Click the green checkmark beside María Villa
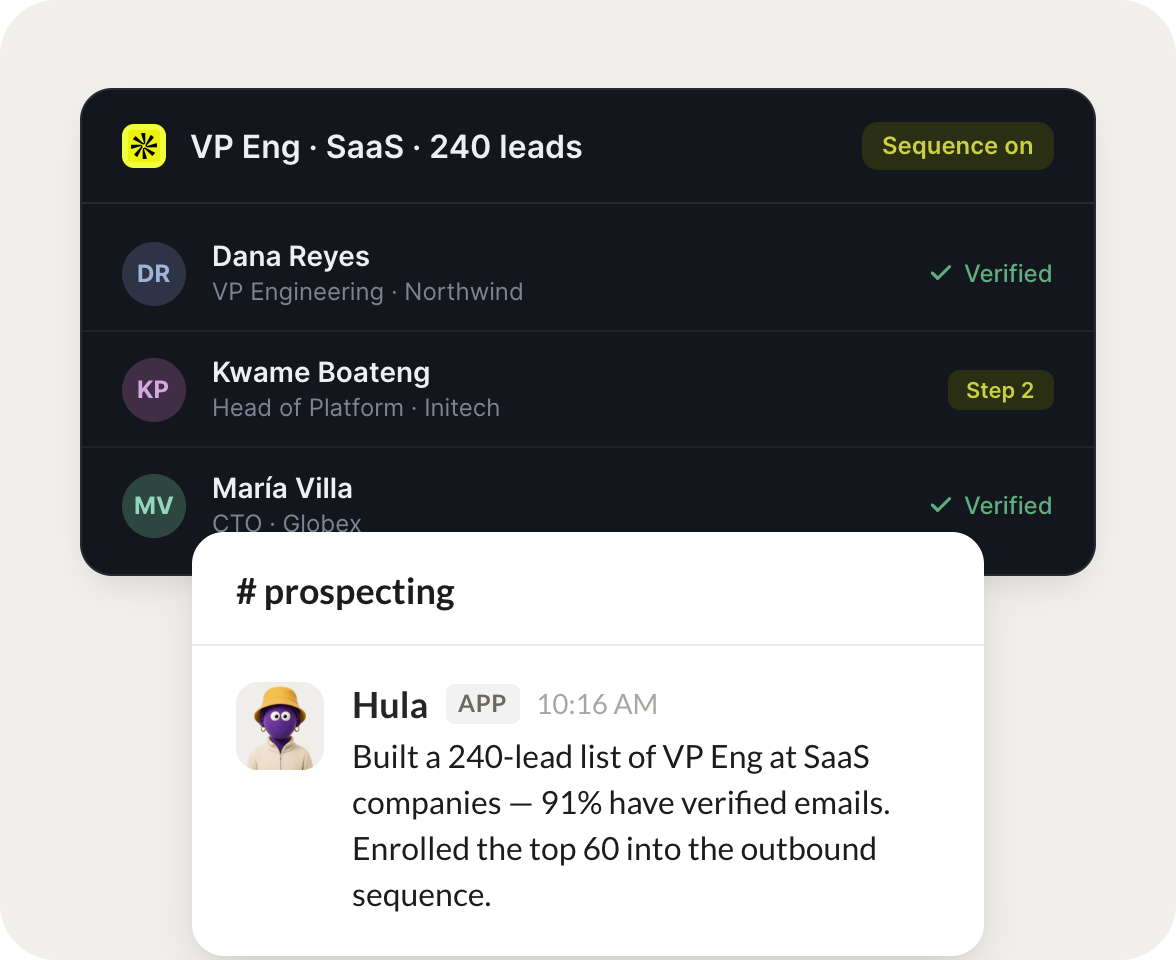This screenshot has height=960, width=1176. (940, 505)
